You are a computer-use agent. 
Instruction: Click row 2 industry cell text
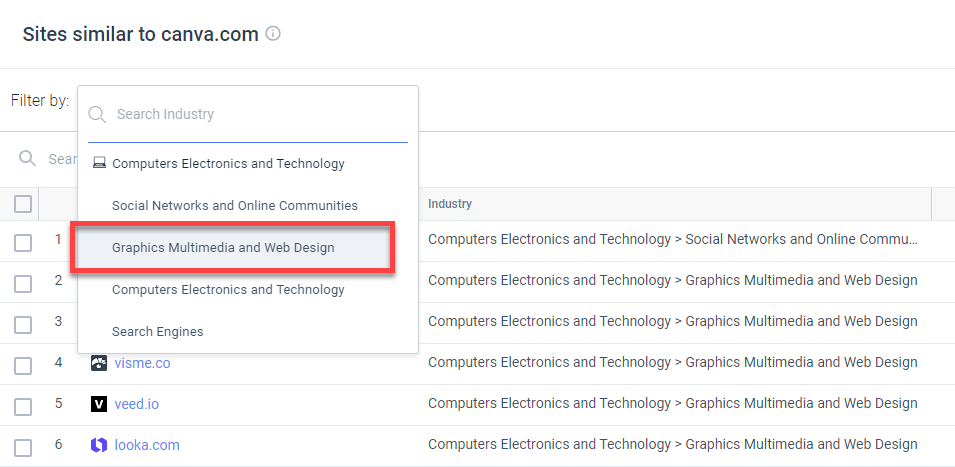(x=672, y=280)
